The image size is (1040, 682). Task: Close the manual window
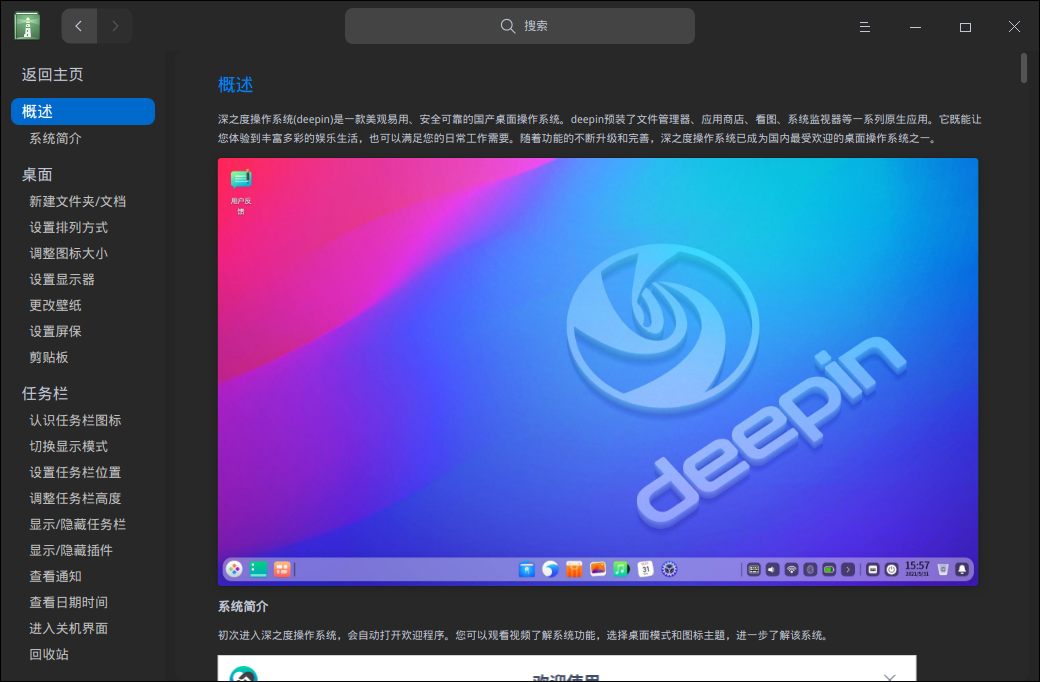pos(1014,27)
